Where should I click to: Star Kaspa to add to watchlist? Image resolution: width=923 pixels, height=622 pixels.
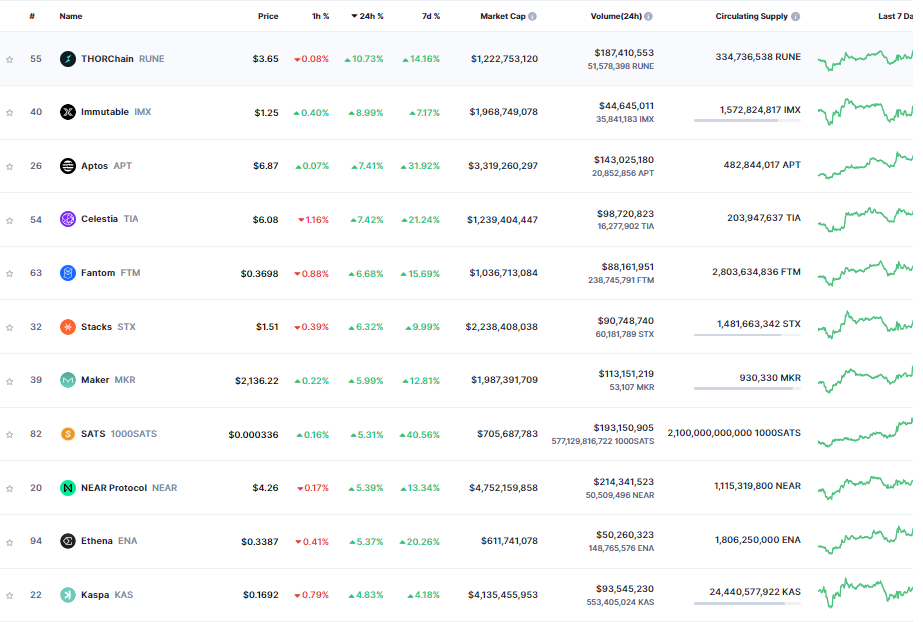pos(9,596)
